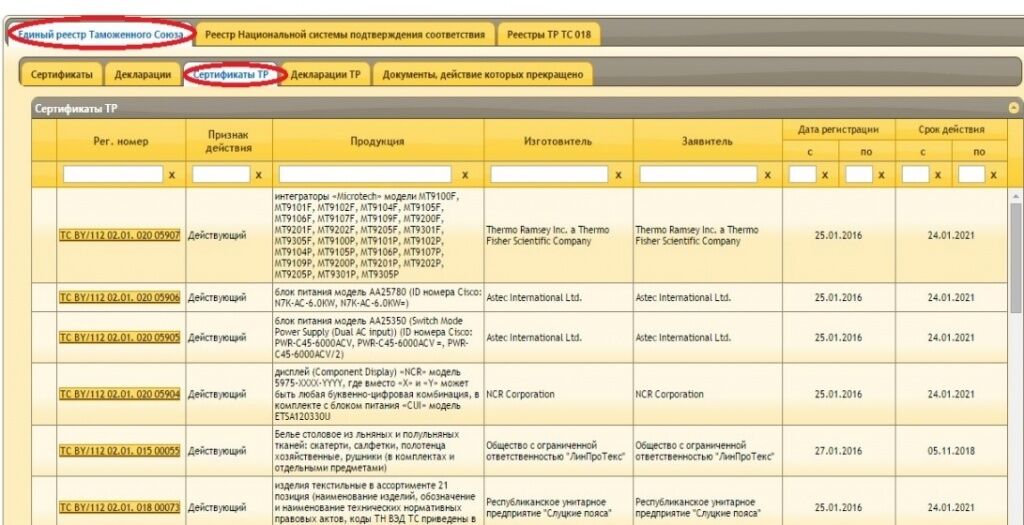Sort by the Признак действия column header
The height and width of the screenshot is (525, 1024).
pyautogui.click(x=229, y=140)
